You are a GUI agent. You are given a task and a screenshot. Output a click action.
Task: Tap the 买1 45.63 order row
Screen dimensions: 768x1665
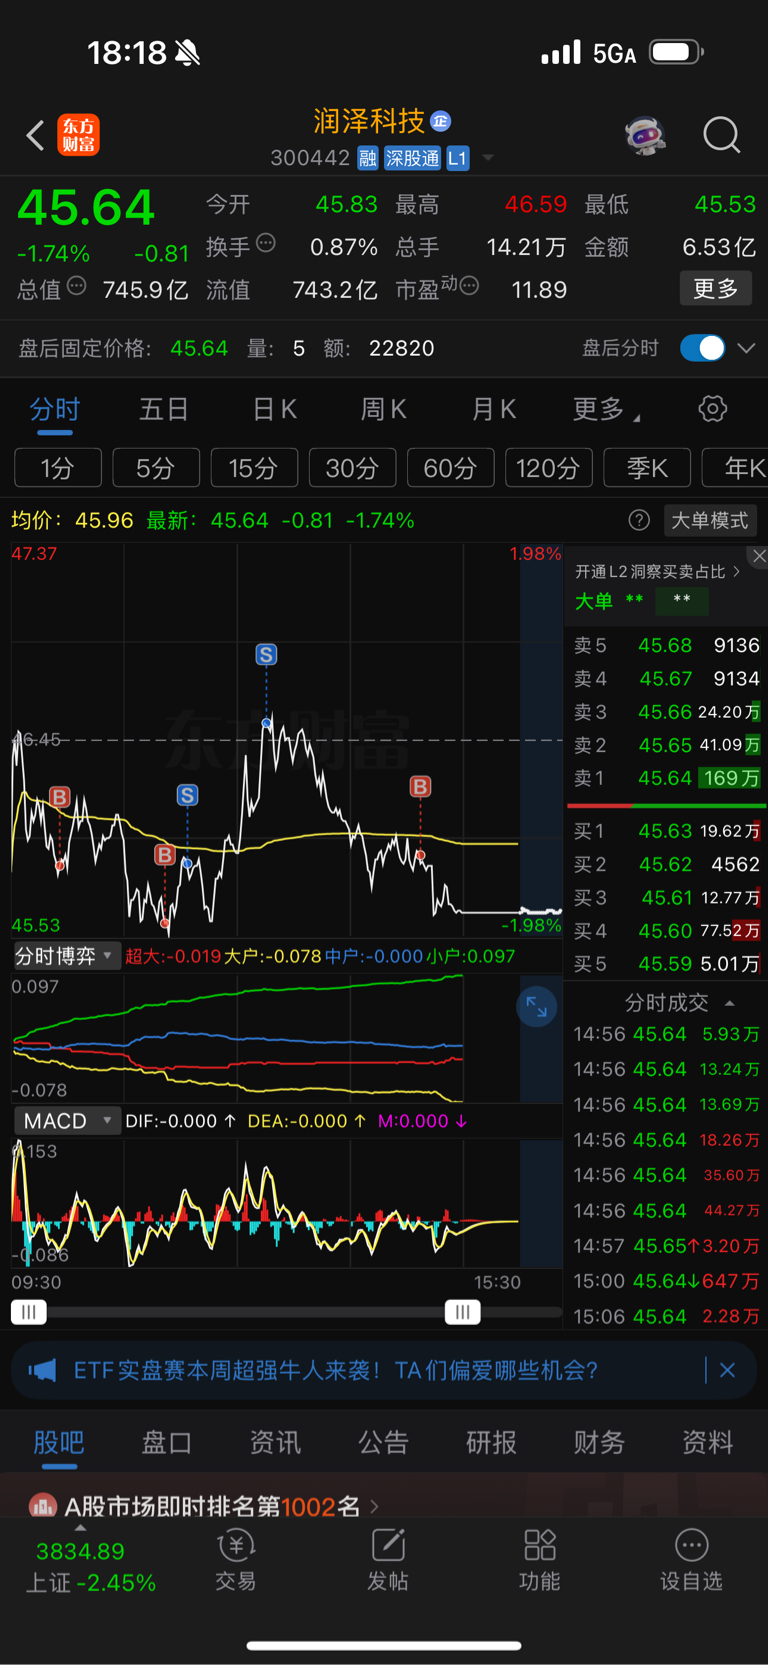(666, 831)
